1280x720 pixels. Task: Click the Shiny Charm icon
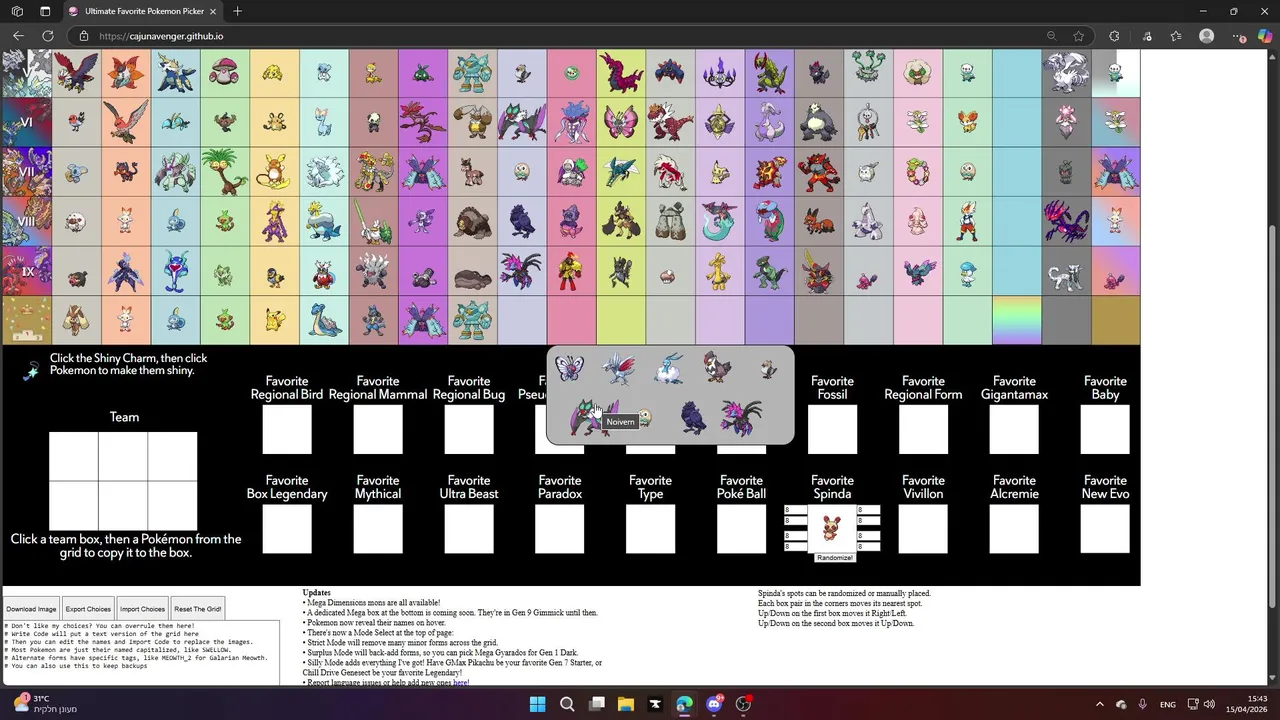point(31,371)
